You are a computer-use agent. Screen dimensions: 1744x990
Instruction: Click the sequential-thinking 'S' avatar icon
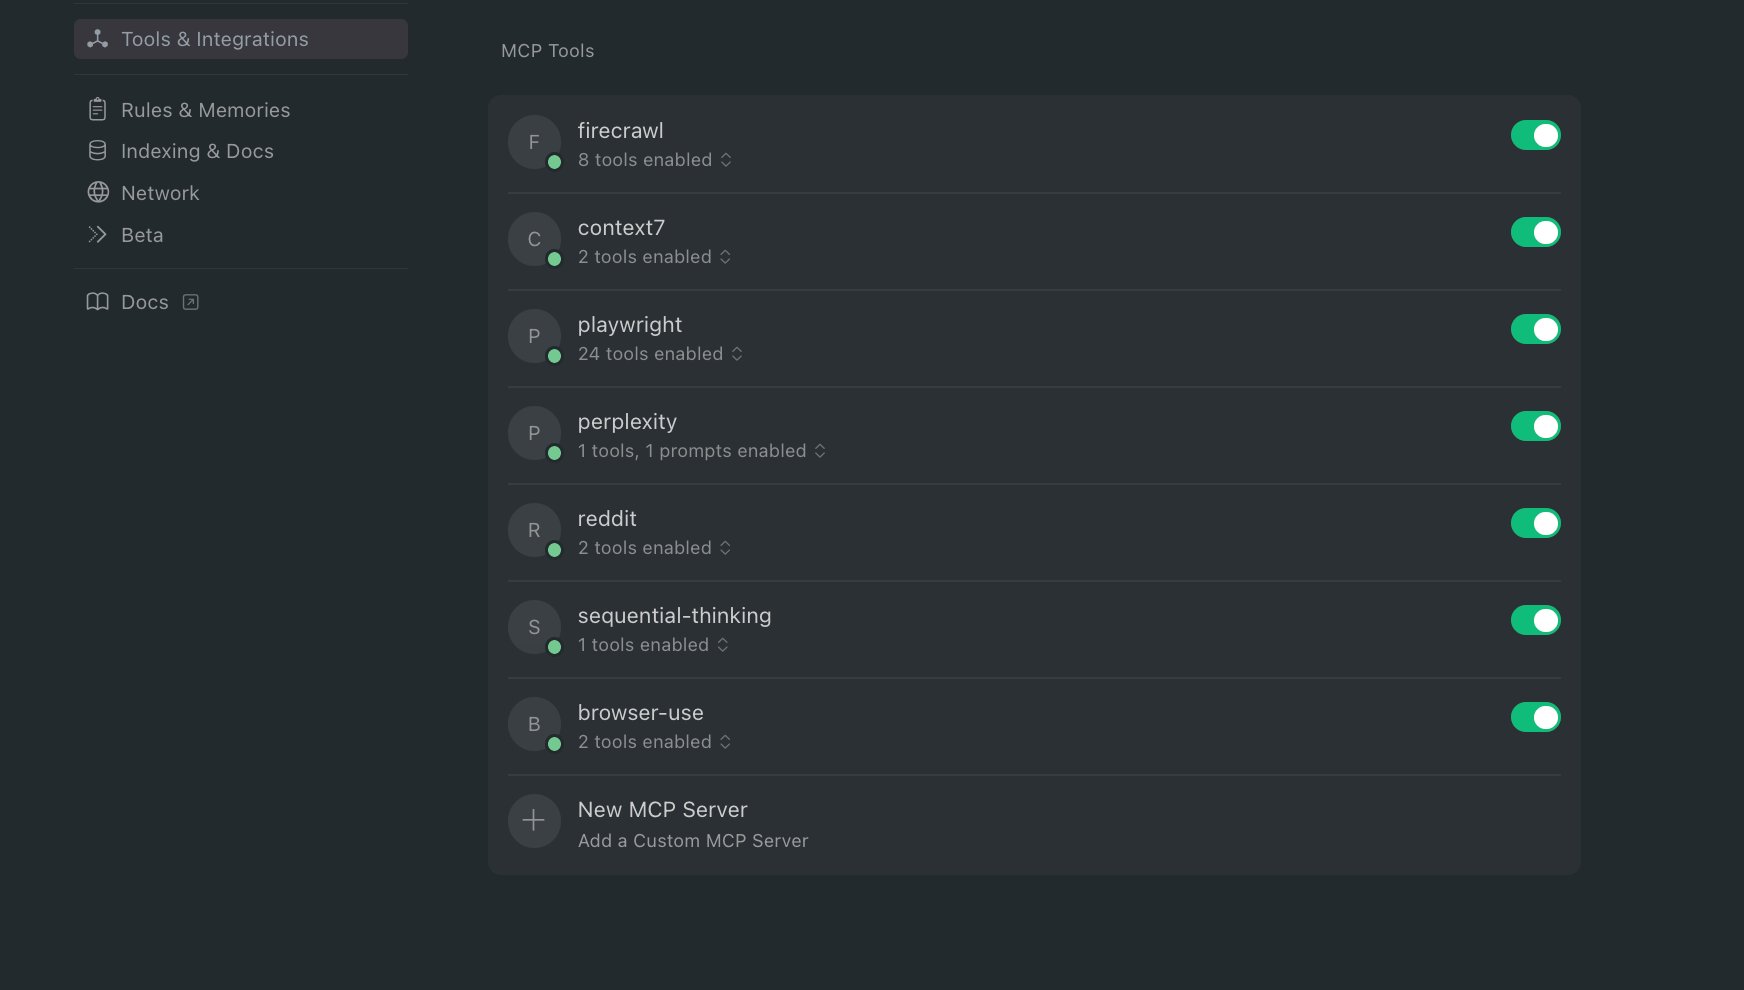click(x=534, y=627)
